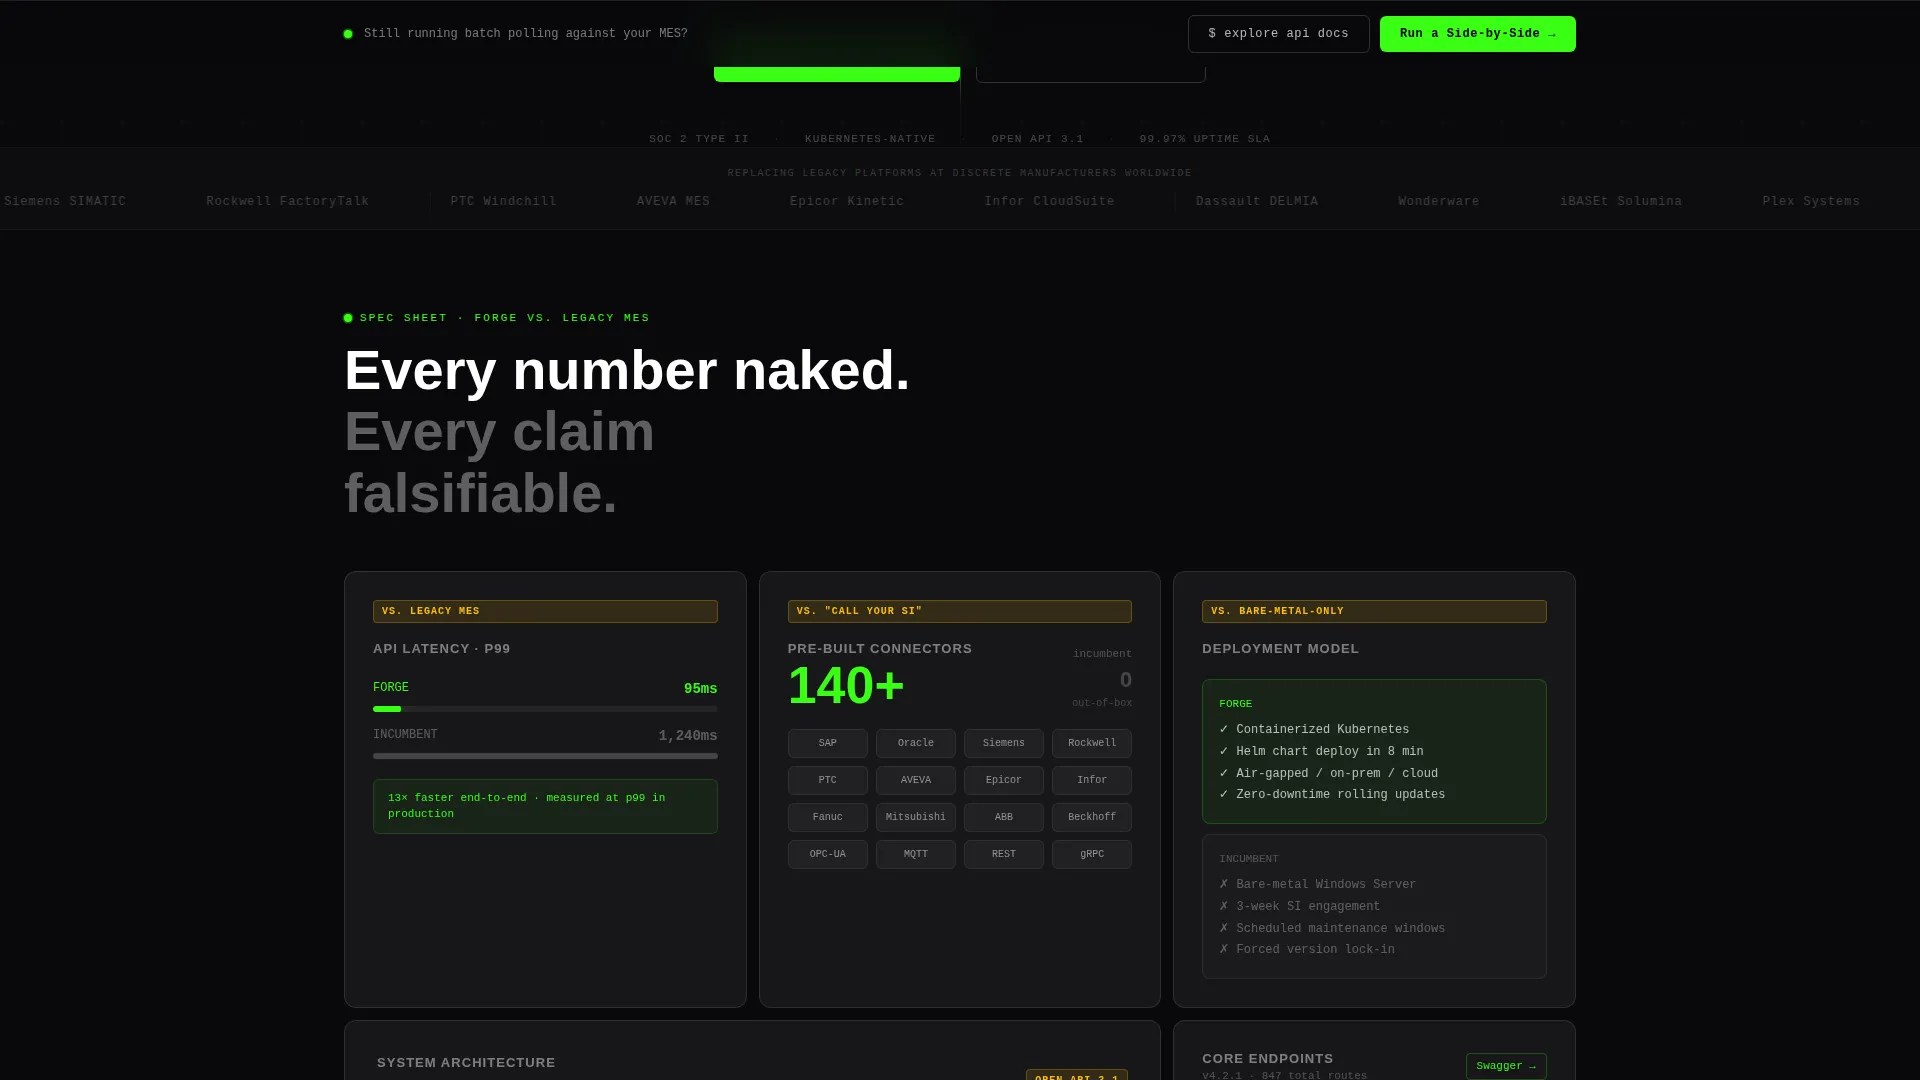The height and width of the screenshot is (1080, 1920).
Task: Click the 'KUBERNETES-NATIVE' badge text
Action: pos(870,139)
